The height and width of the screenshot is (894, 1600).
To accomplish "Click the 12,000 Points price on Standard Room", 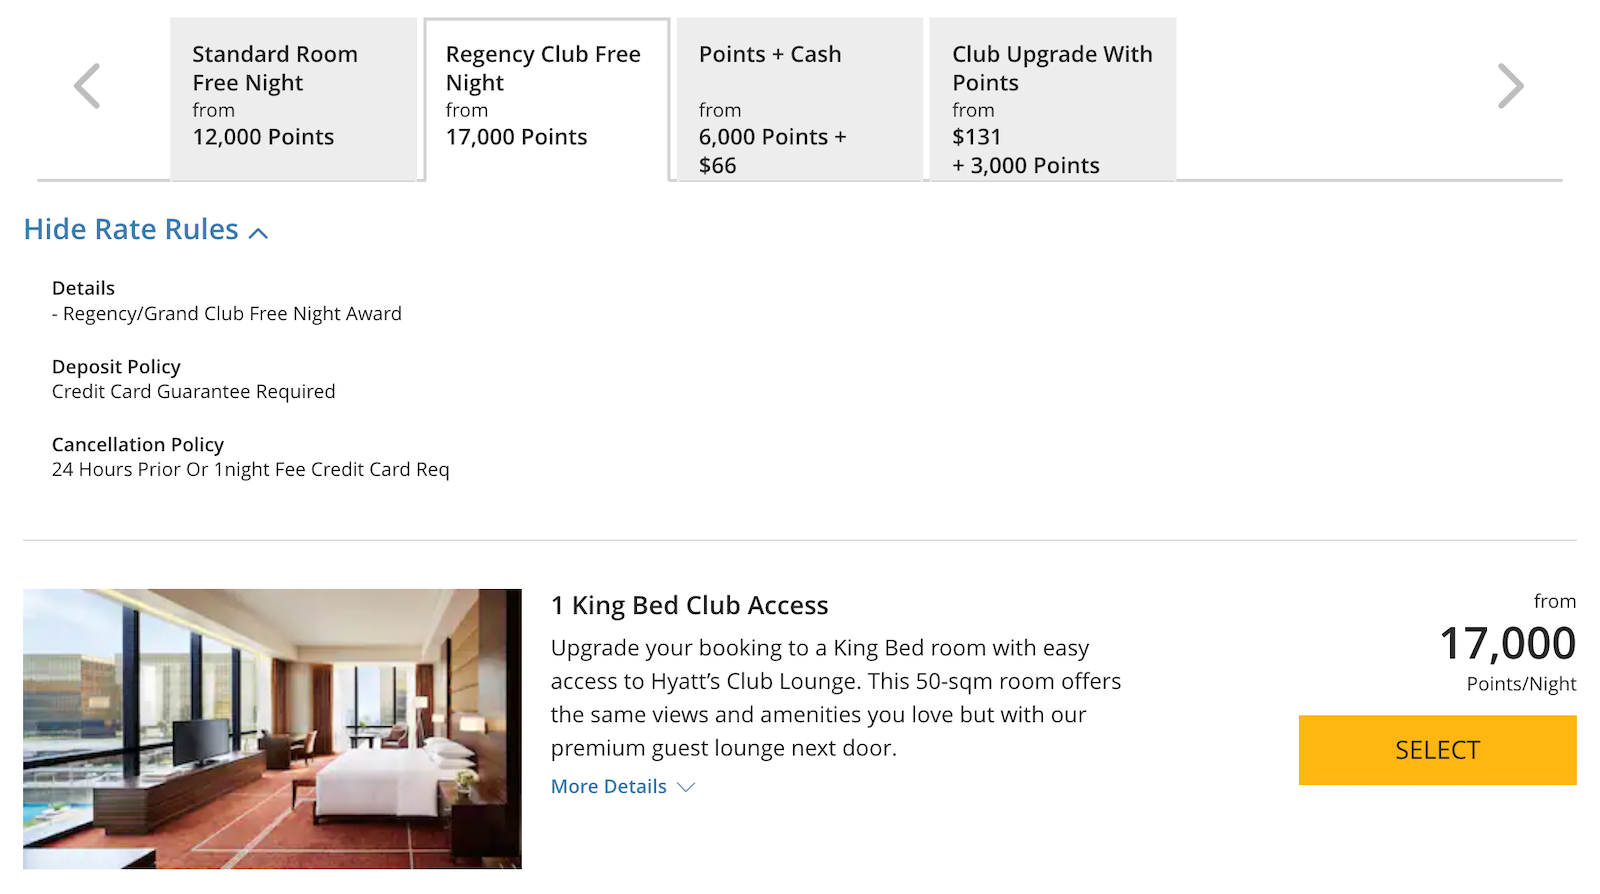I will click(x=262, y=137).
